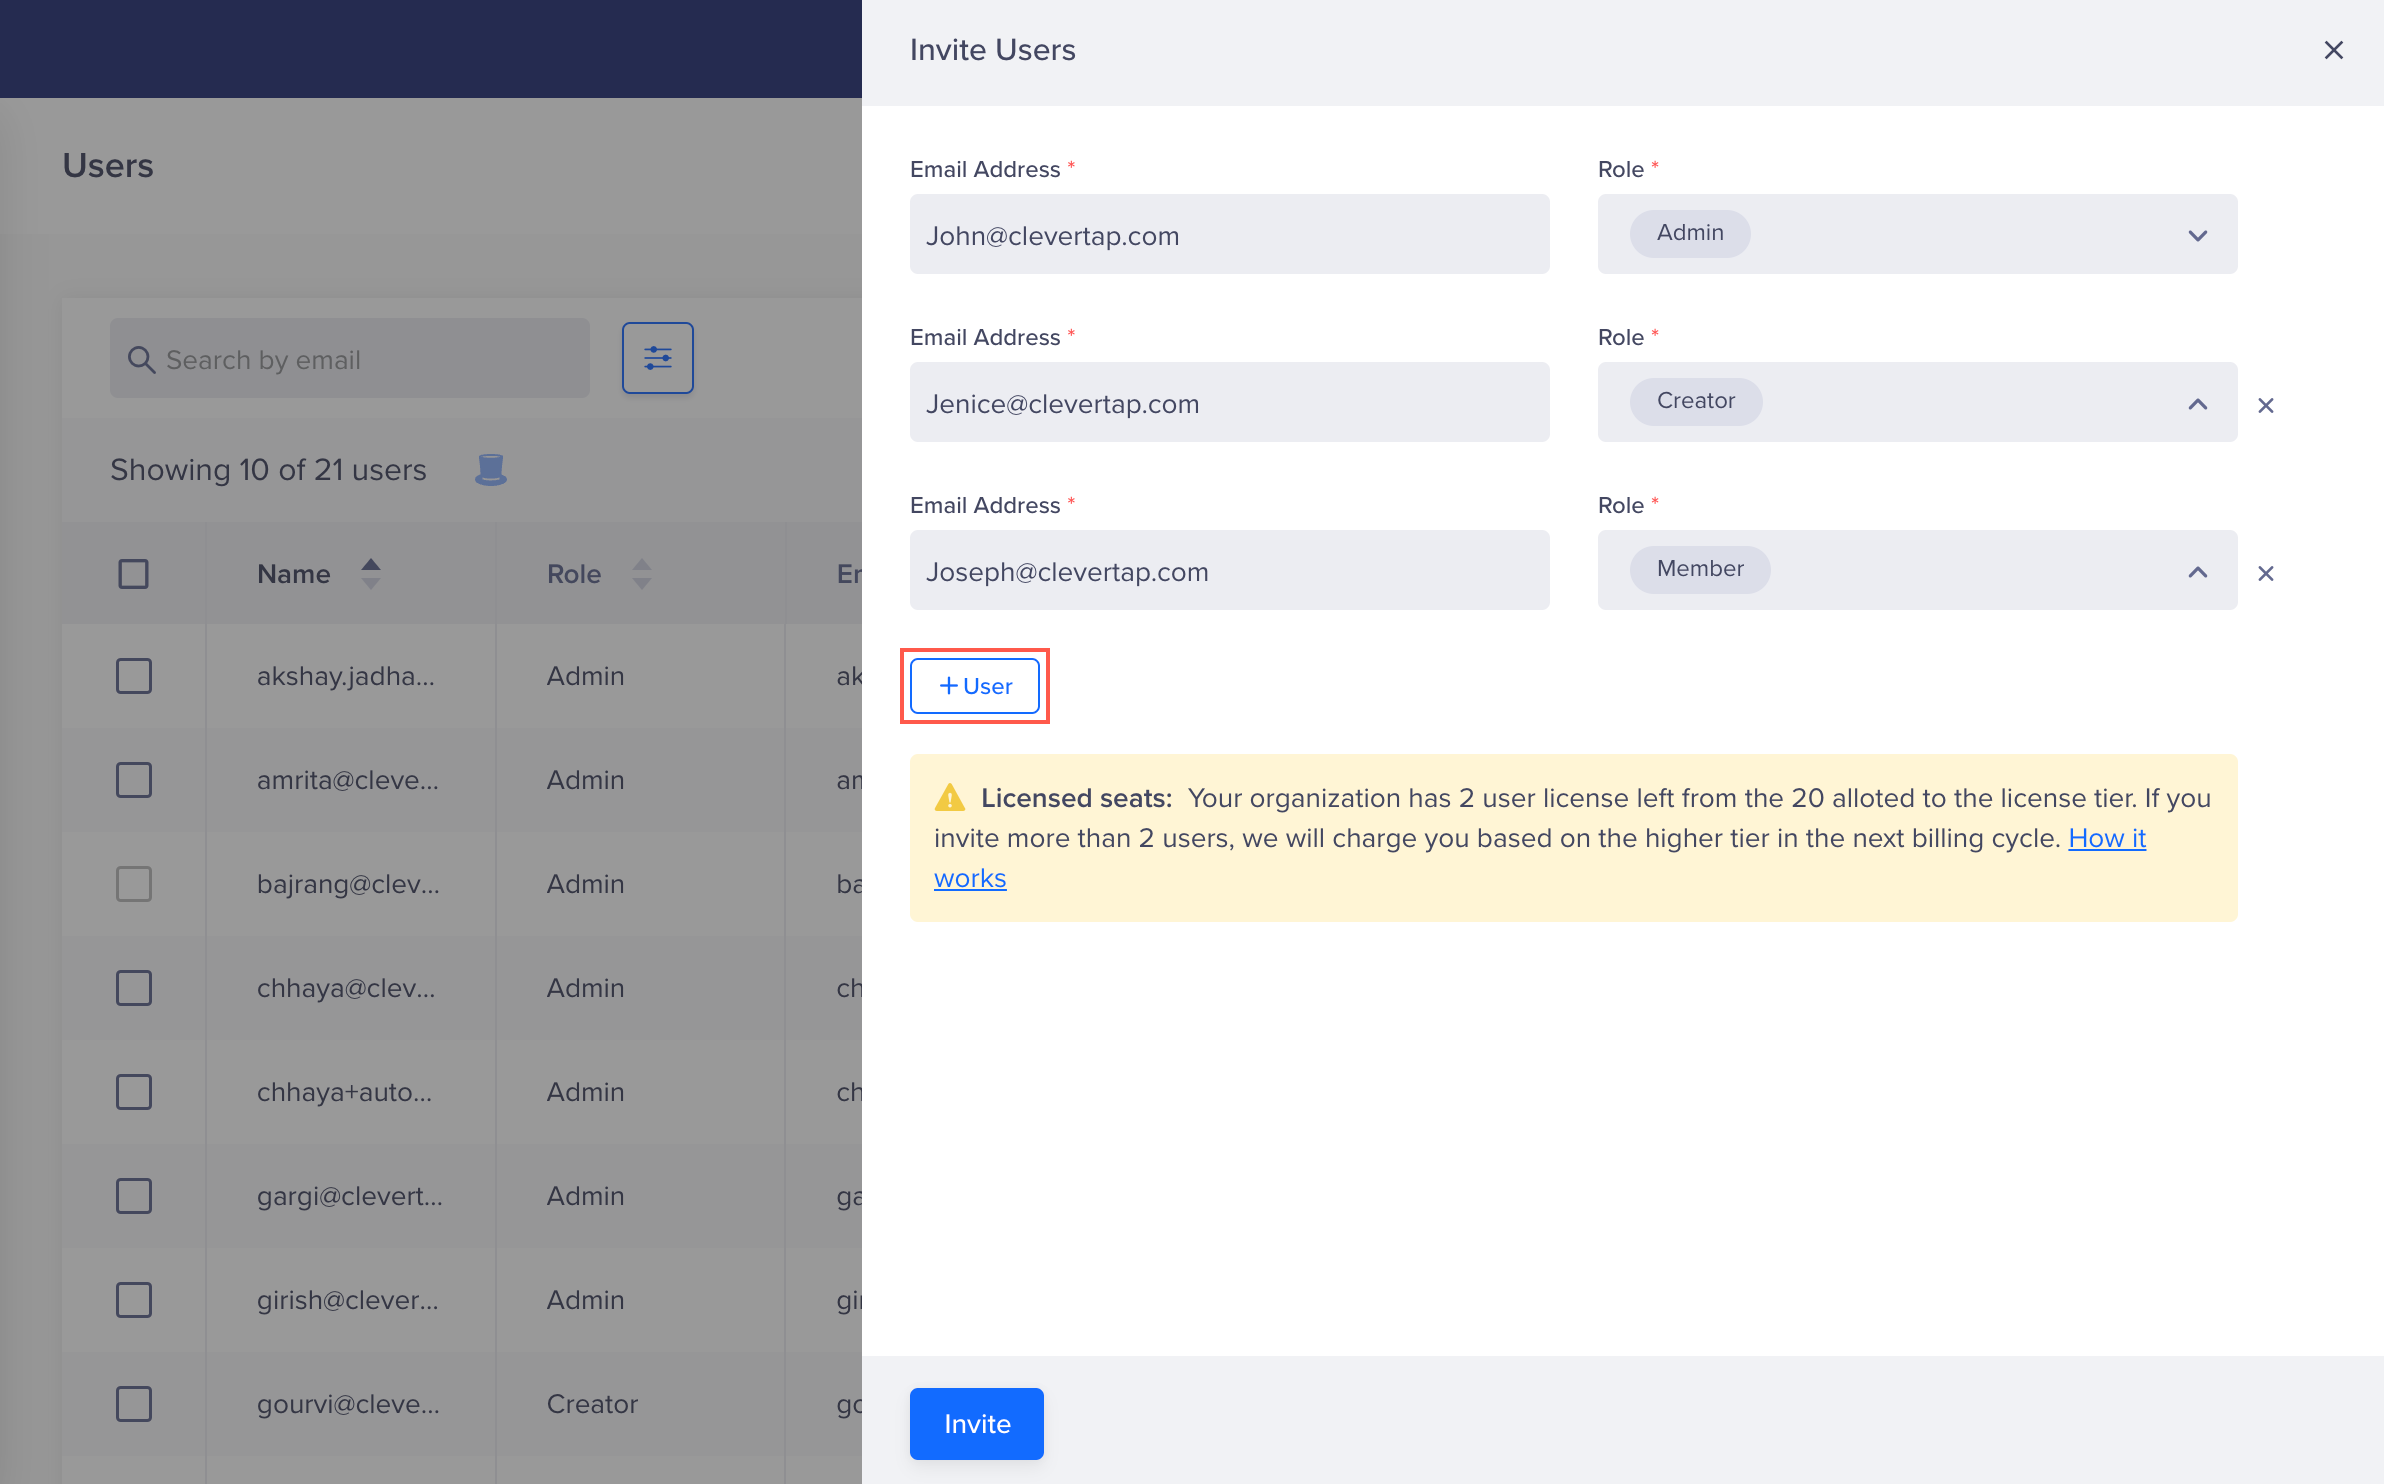This screenshot has height=1484, width=2384.
Task: Click the sort icon next to Role column
Action: click(639, 573)
